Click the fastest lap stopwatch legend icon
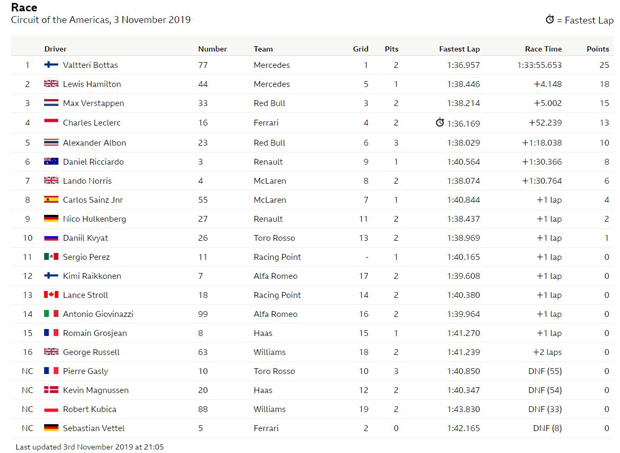Screen dimensions: 620x453 pyautogui.click(x=549, y=20)
